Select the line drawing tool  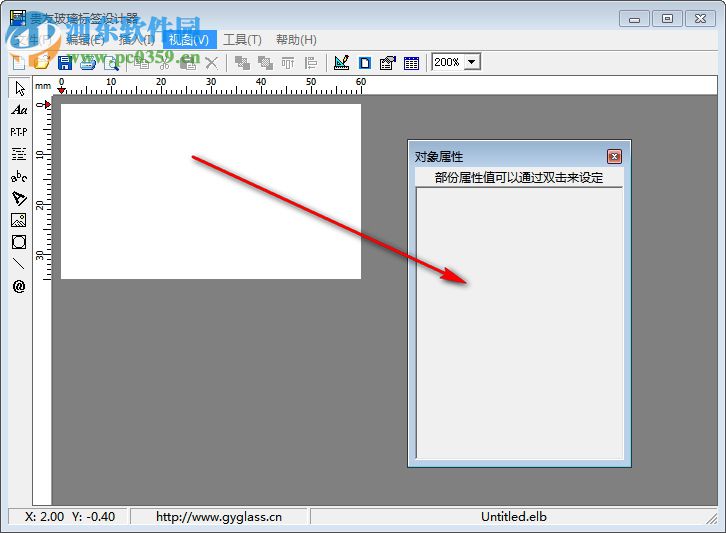19,264
